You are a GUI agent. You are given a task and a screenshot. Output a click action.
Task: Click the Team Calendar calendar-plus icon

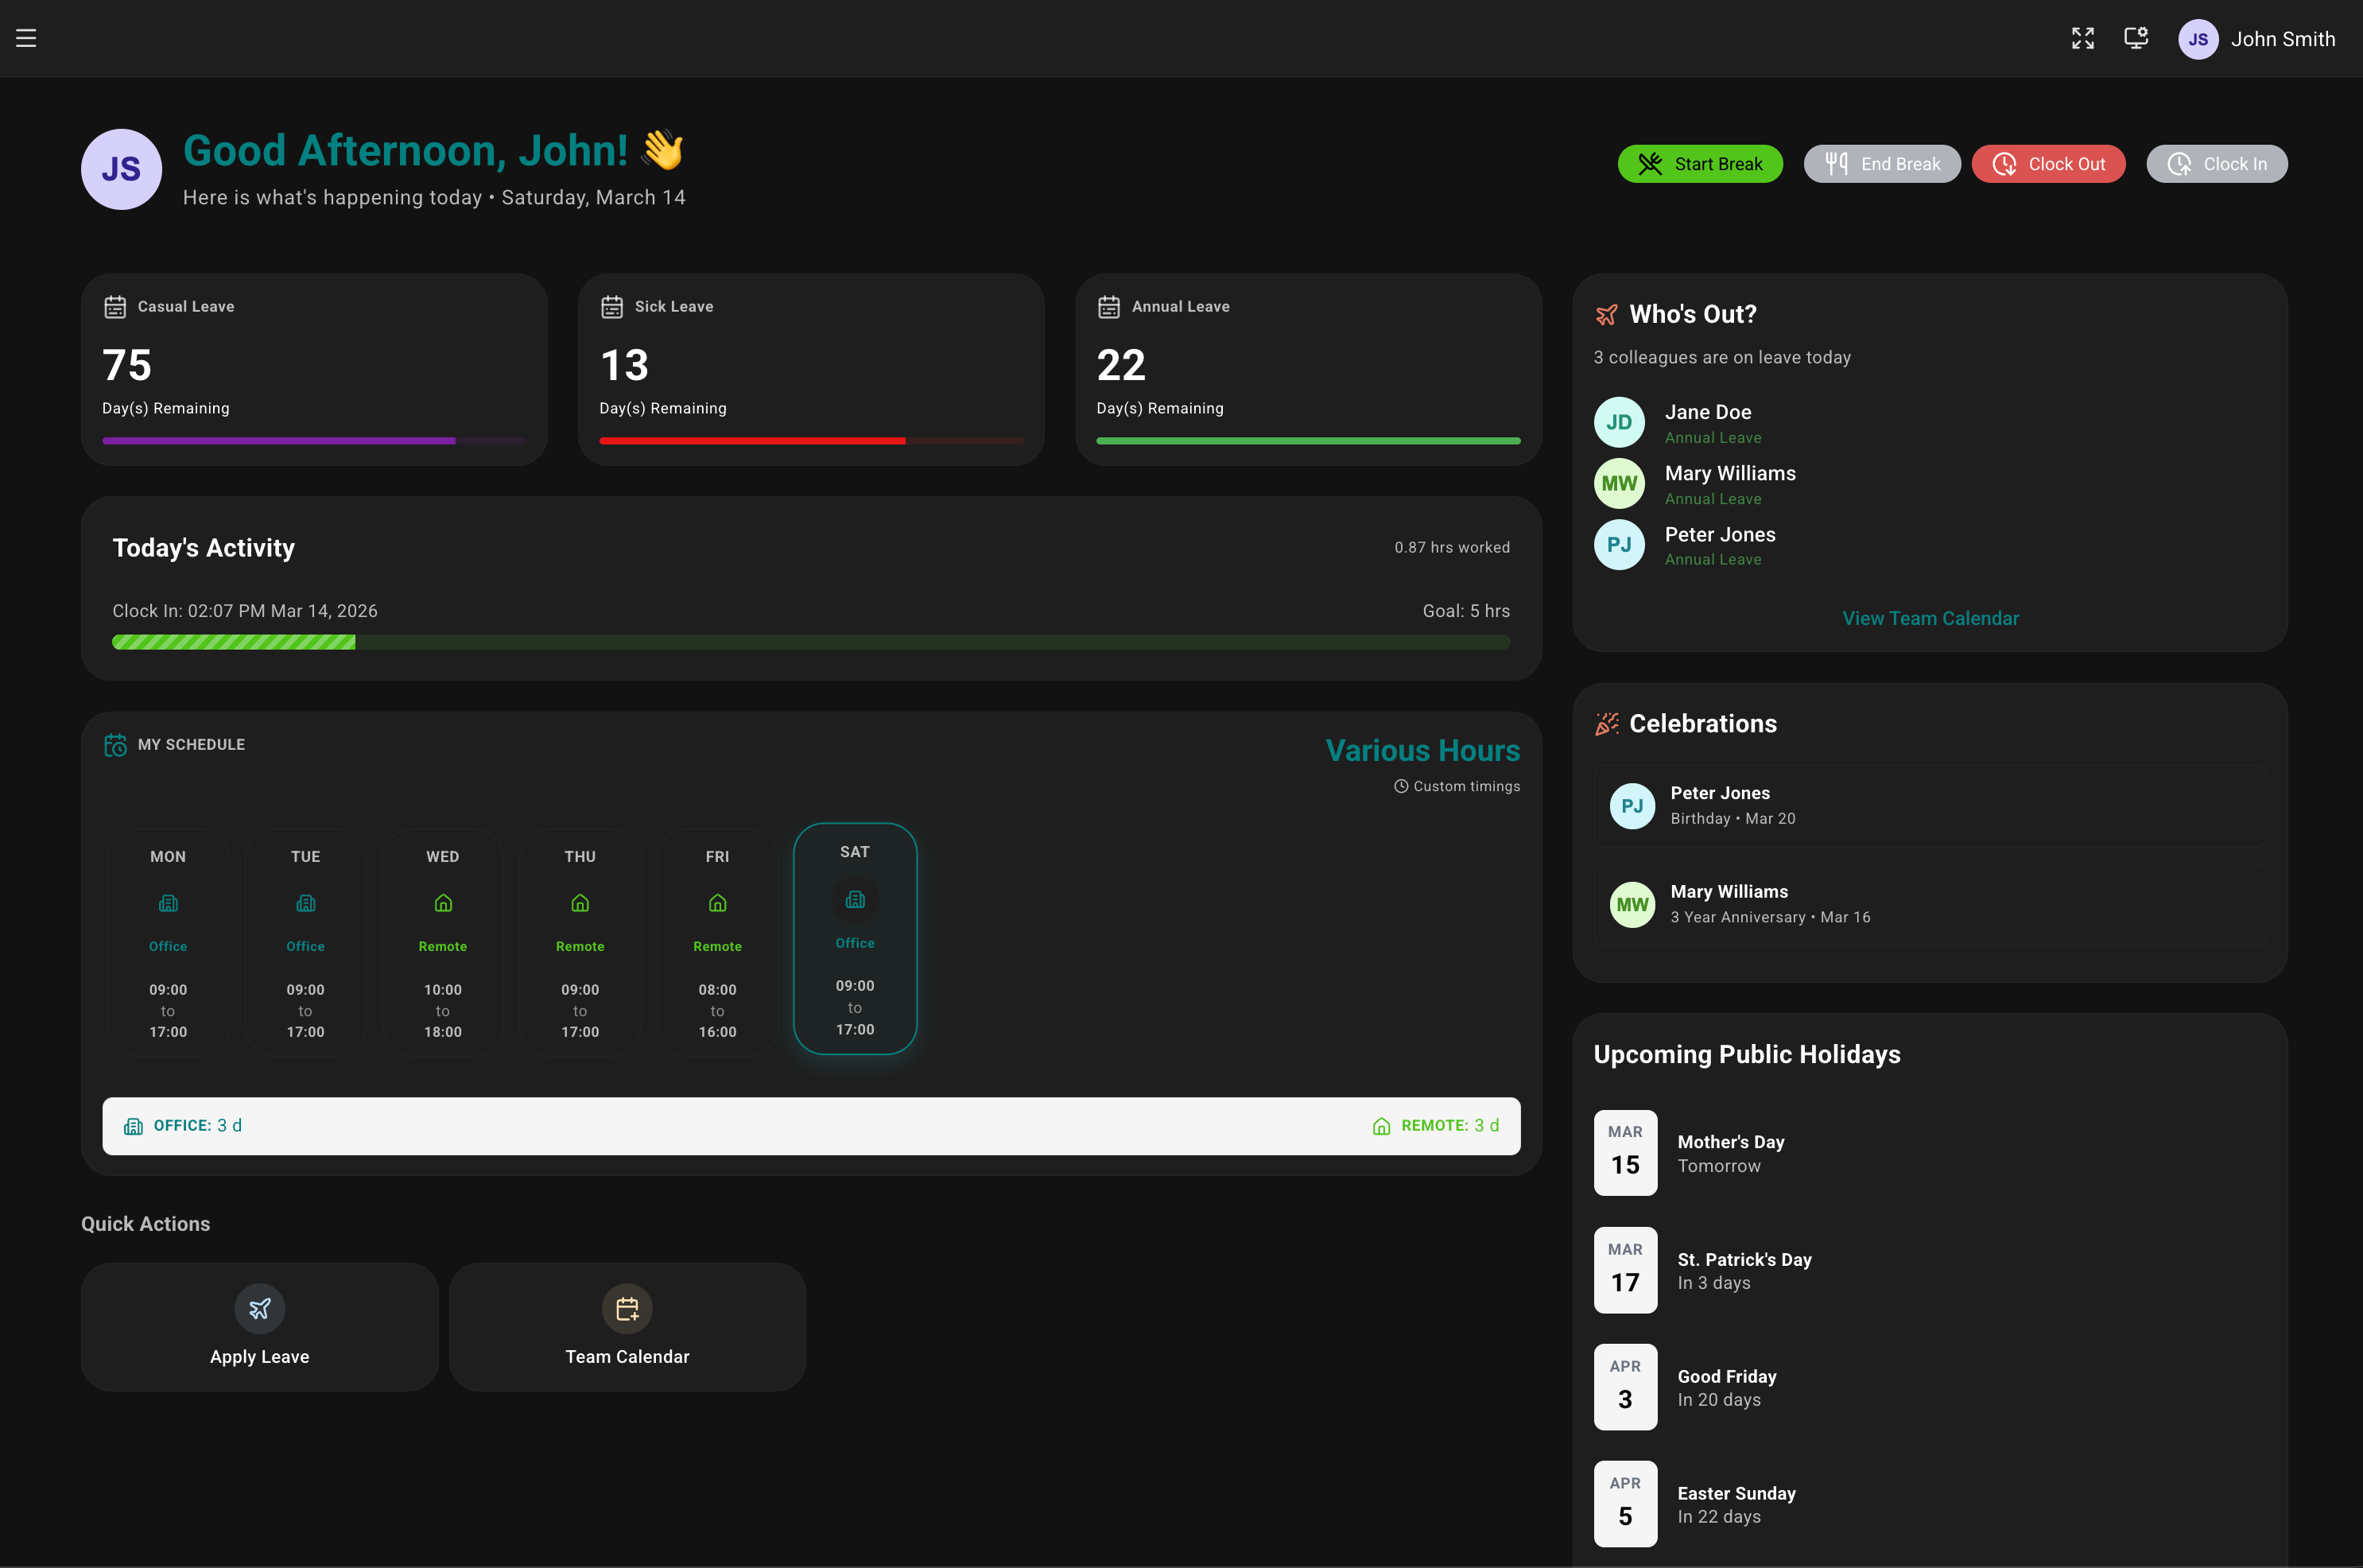pos(627,1308)
